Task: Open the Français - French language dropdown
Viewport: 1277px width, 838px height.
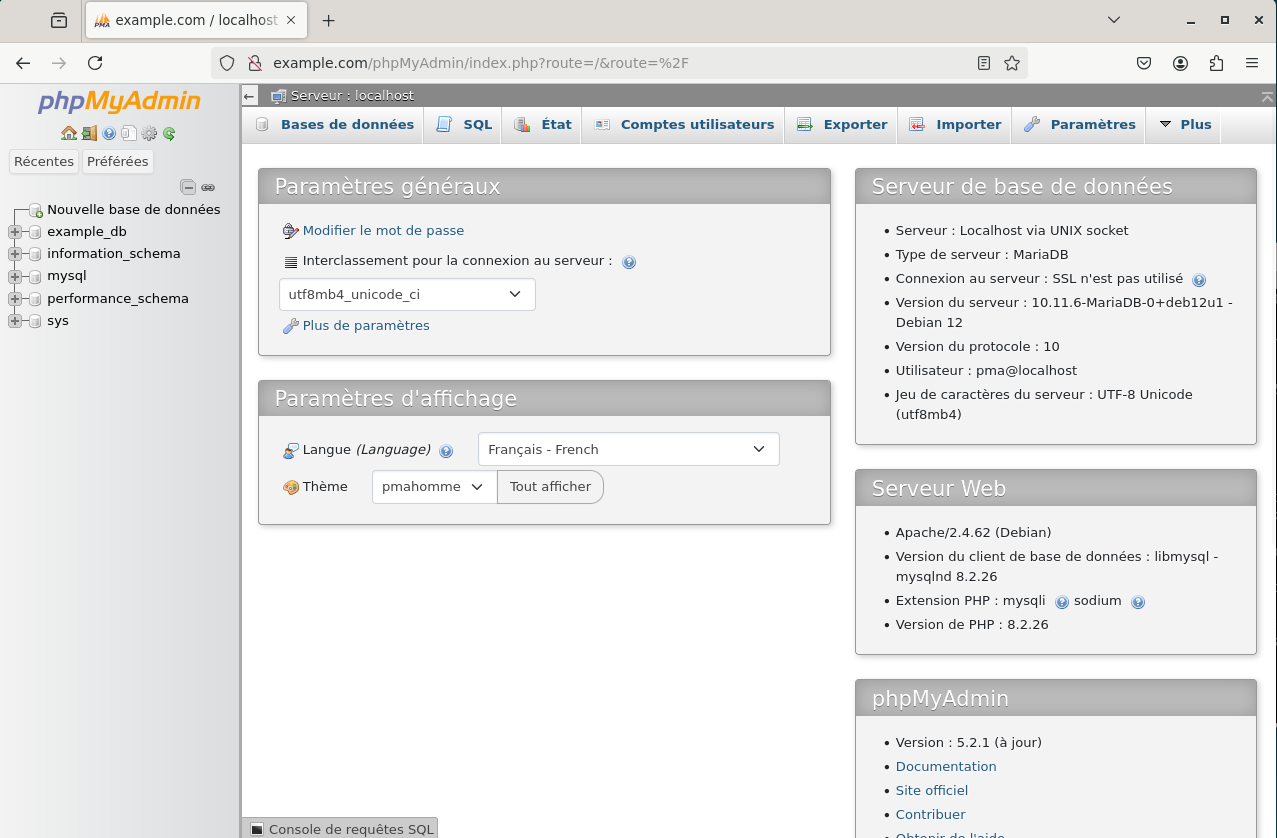Action: tap(629, 450)
